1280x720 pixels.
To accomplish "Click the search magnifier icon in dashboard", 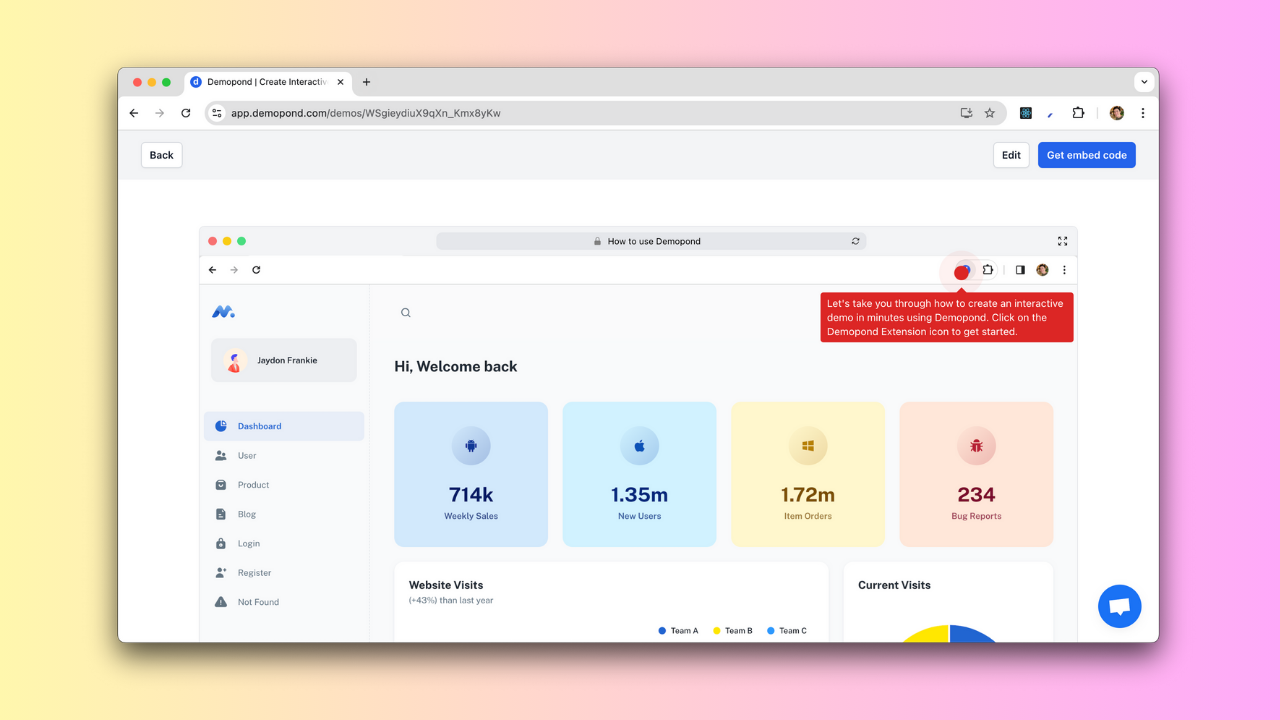I will click(x=405, y=313).
